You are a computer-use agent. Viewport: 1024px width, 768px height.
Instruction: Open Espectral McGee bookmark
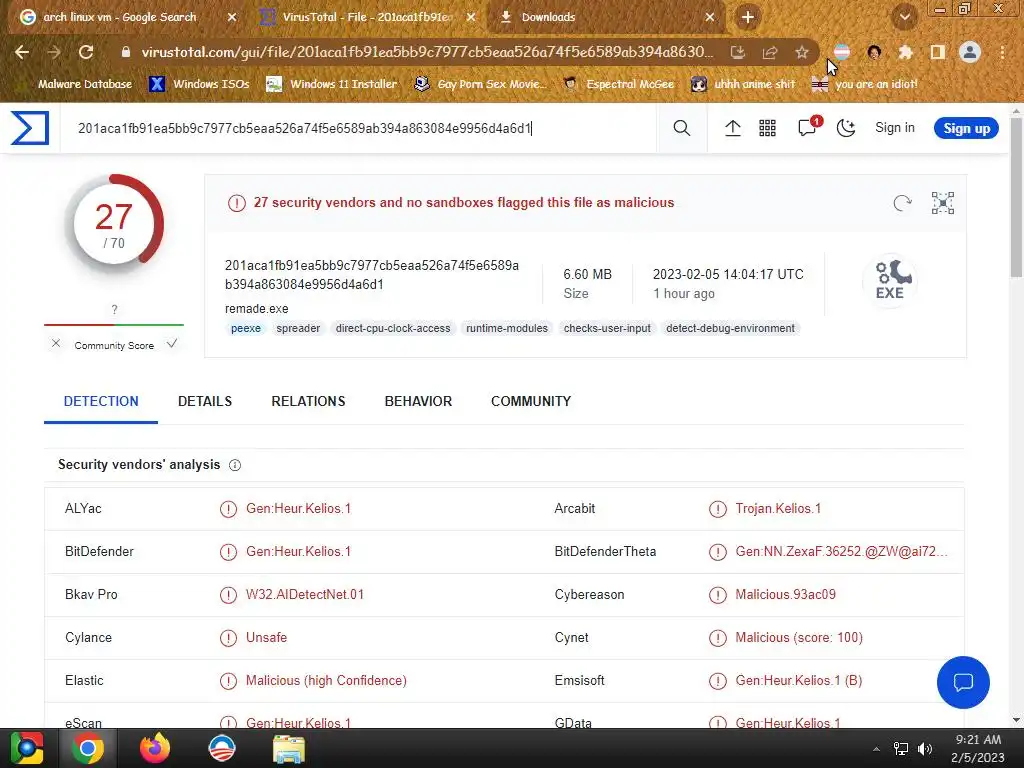pos(618,84)
